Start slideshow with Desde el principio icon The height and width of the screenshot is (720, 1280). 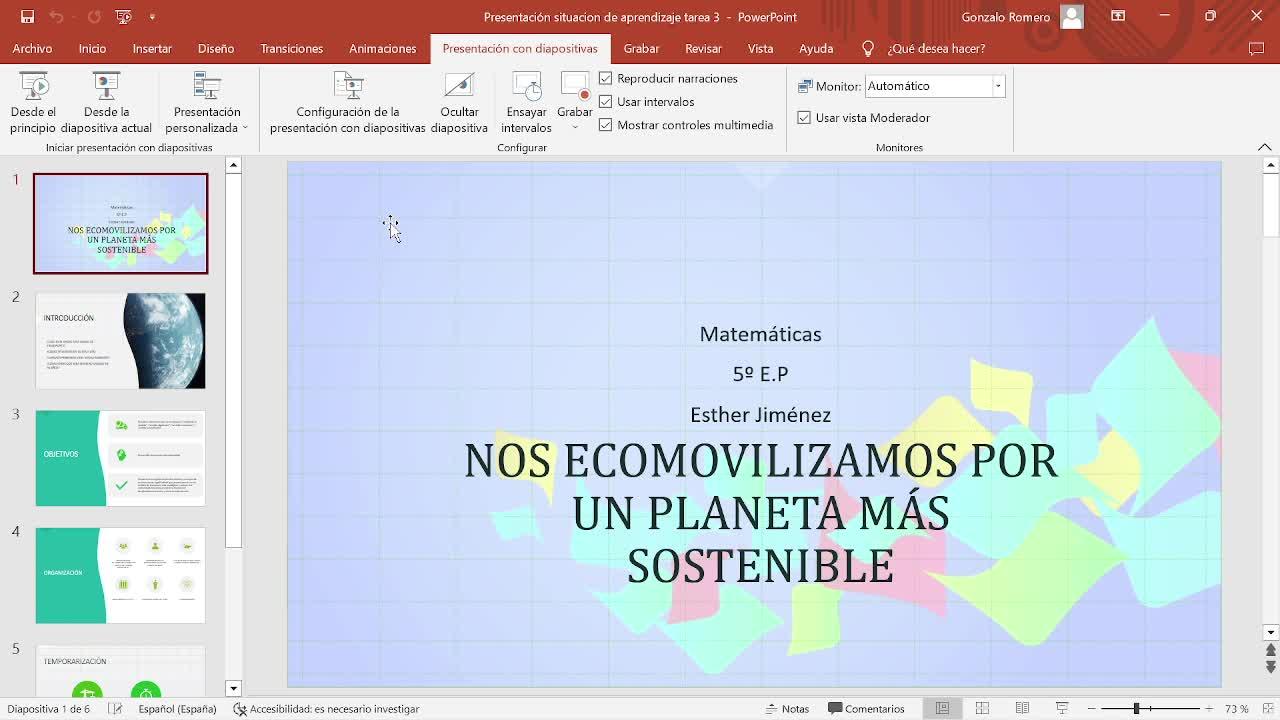tap(33, 89)
